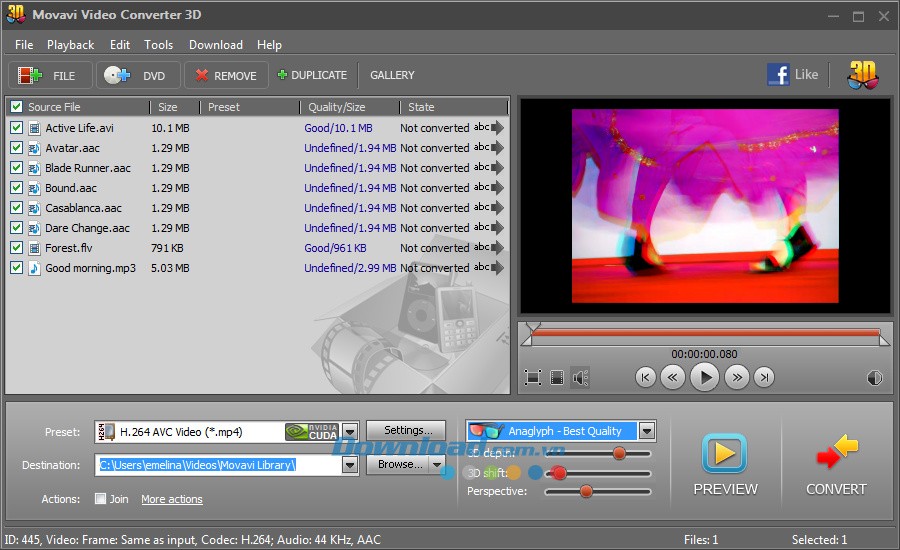Click the abc arrow icon for Avatar.aac
Screen dimensions: 900x550
pos(488,148)
